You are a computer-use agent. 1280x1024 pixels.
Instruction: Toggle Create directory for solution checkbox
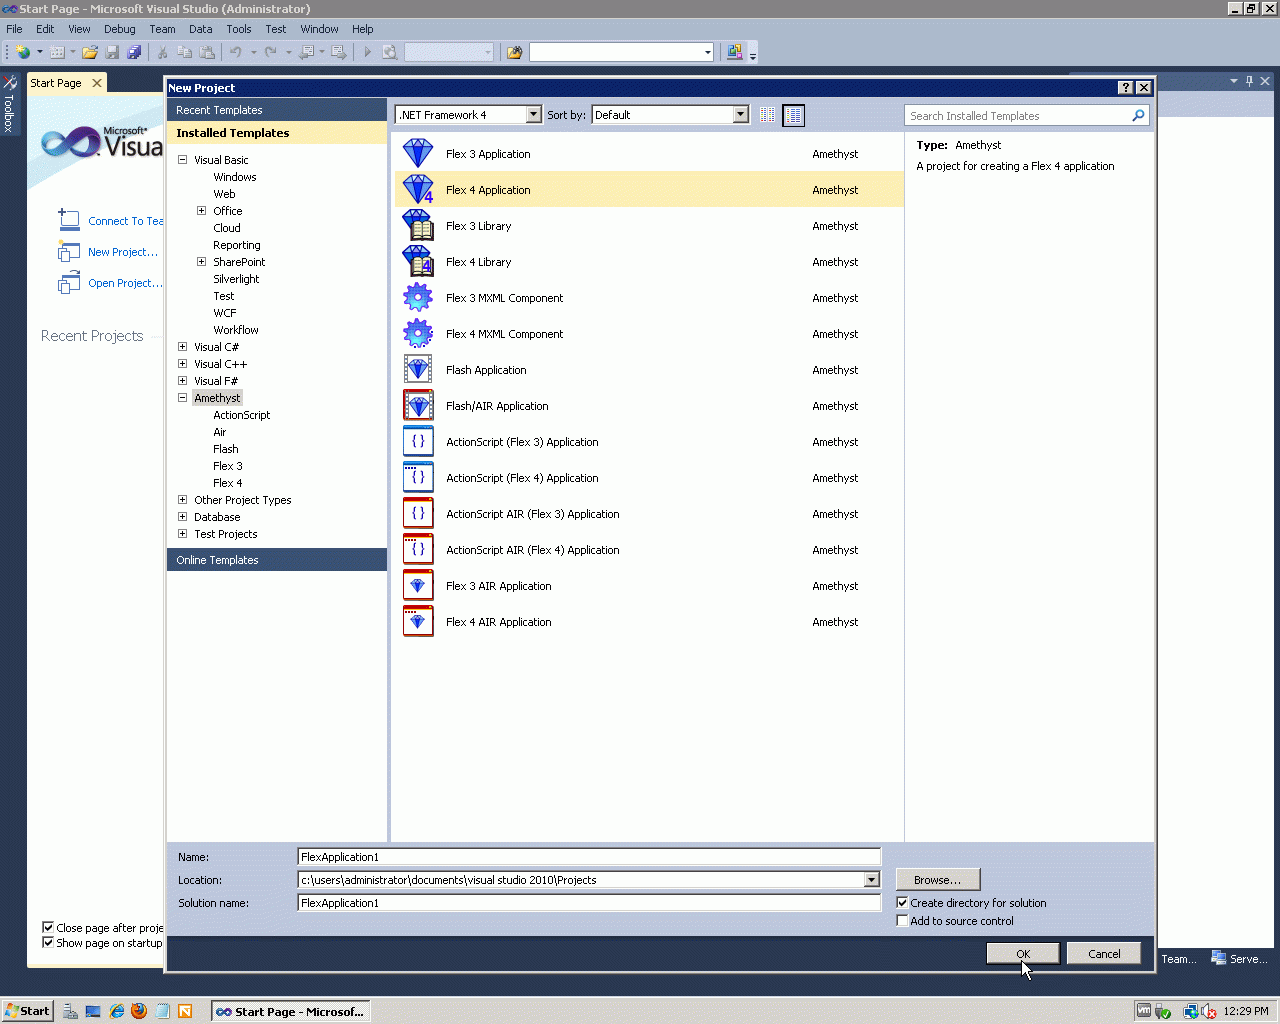tap(902, 903)
